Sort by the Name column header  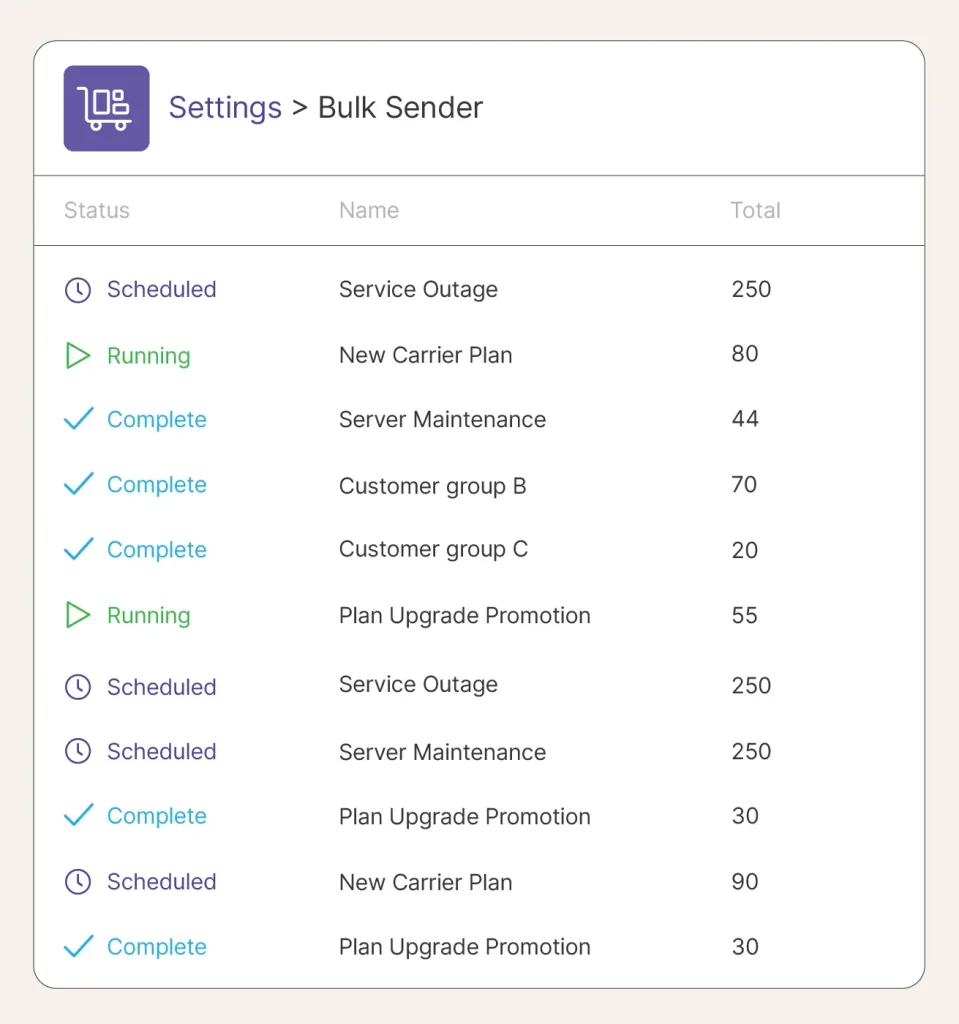point(369,210)
